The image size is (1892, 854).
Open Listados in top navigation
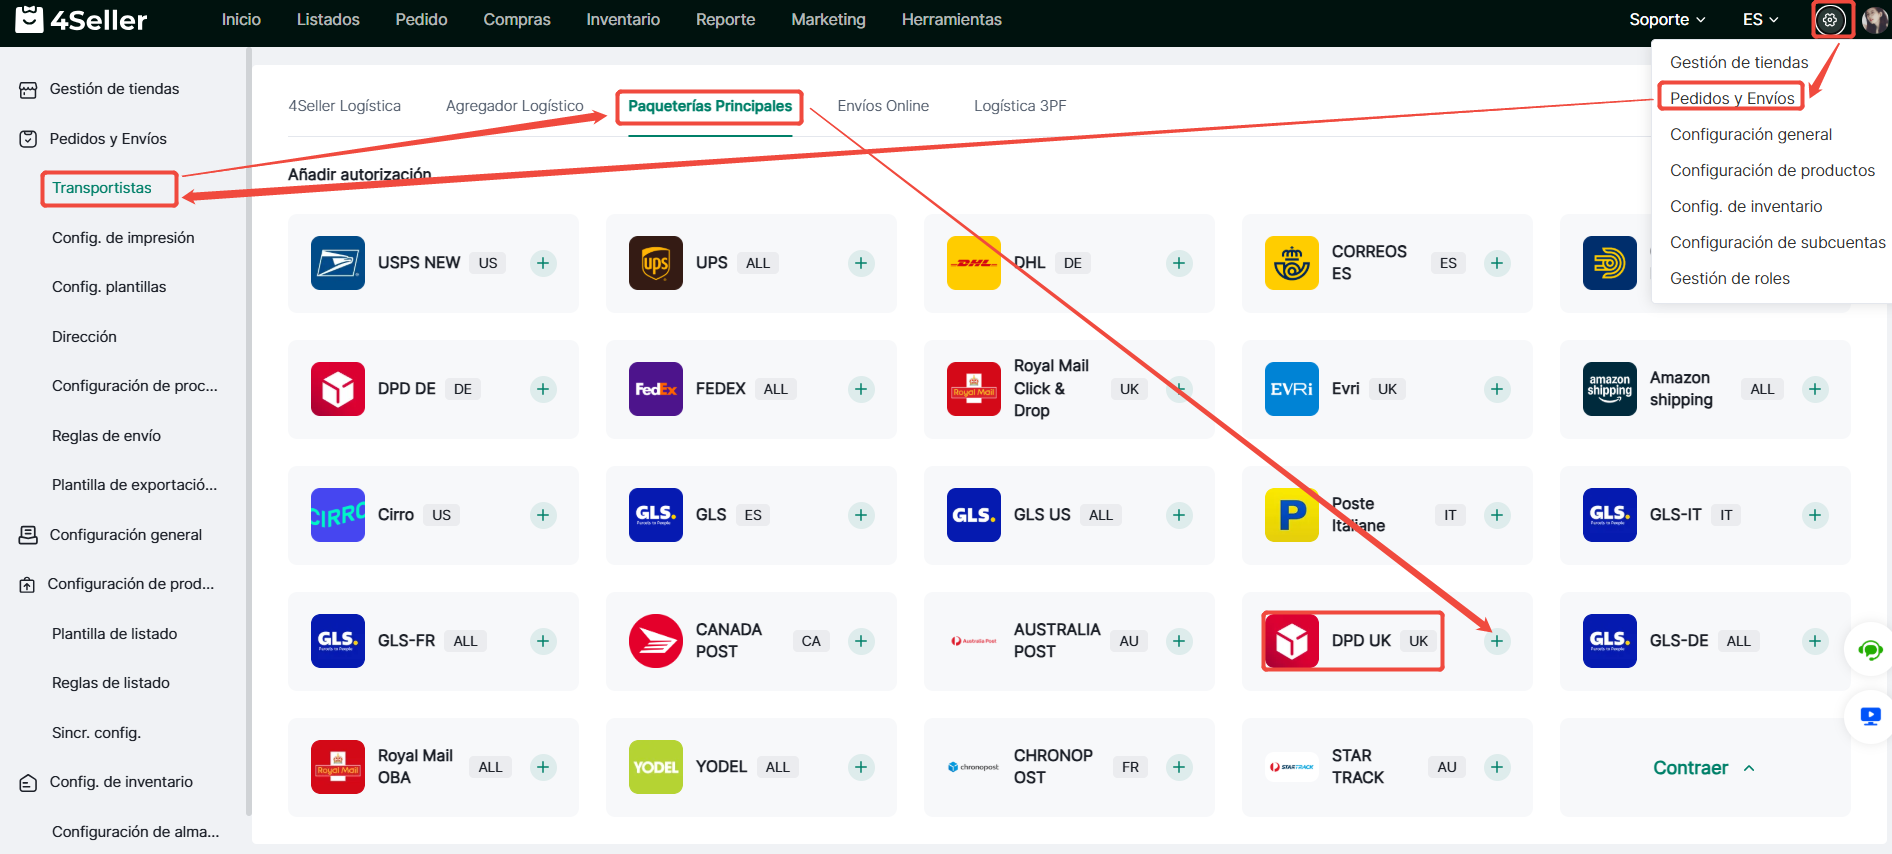(x=328, y=20)
